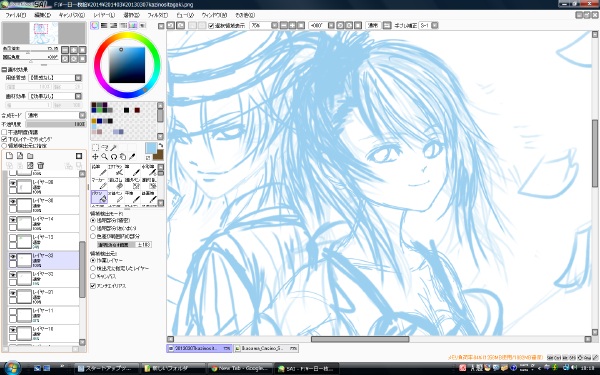
Task: Collapse the 画材効果 section expander
Action: (x=4, y=70)
